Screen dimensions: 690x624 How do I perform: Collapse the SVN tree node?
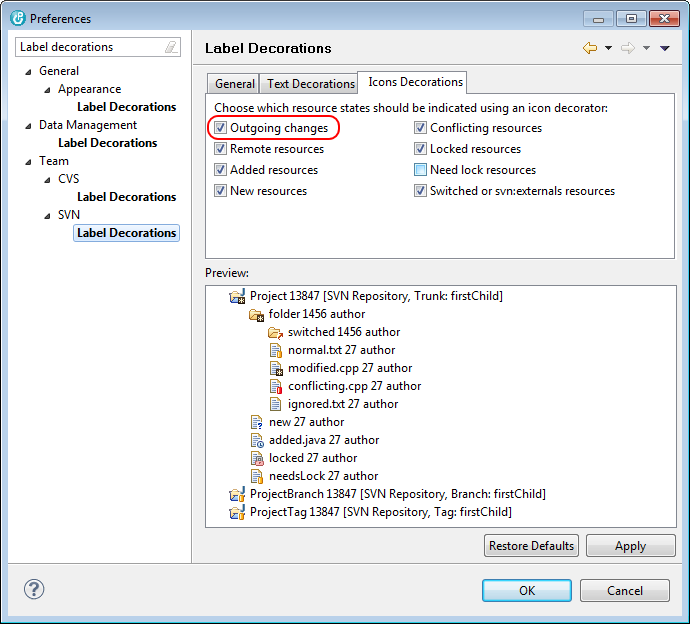[48, 216]
